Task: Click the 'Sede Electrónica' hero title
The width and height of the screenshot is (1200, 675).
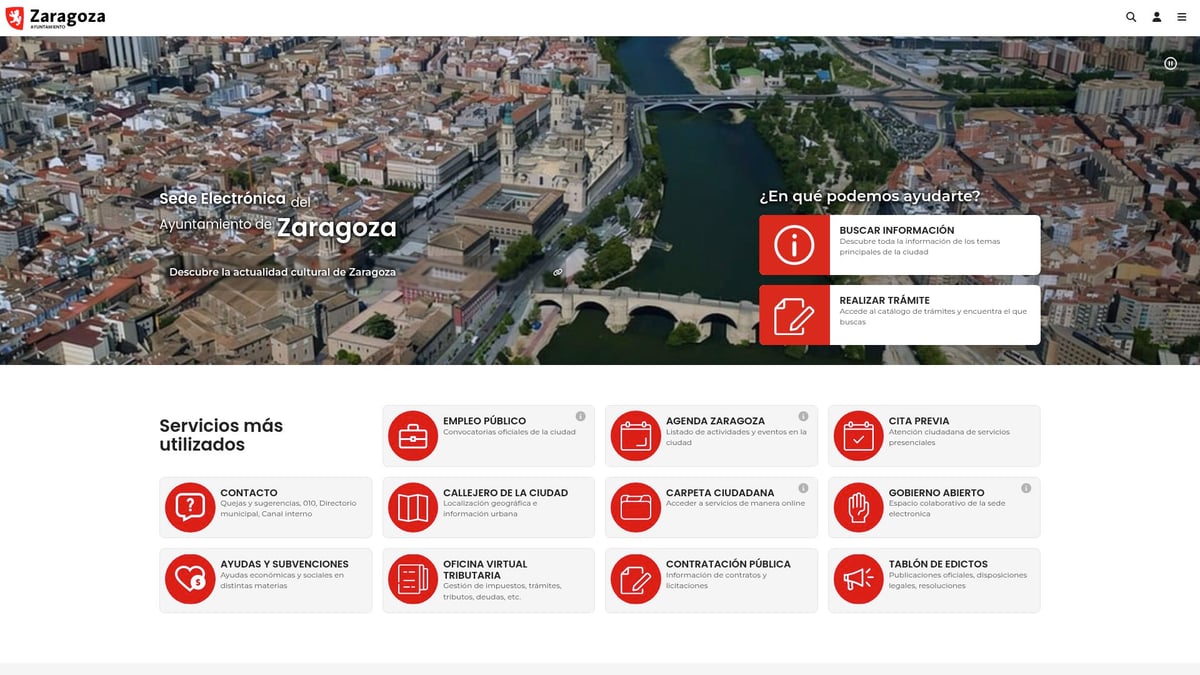Action: point(223,199)
